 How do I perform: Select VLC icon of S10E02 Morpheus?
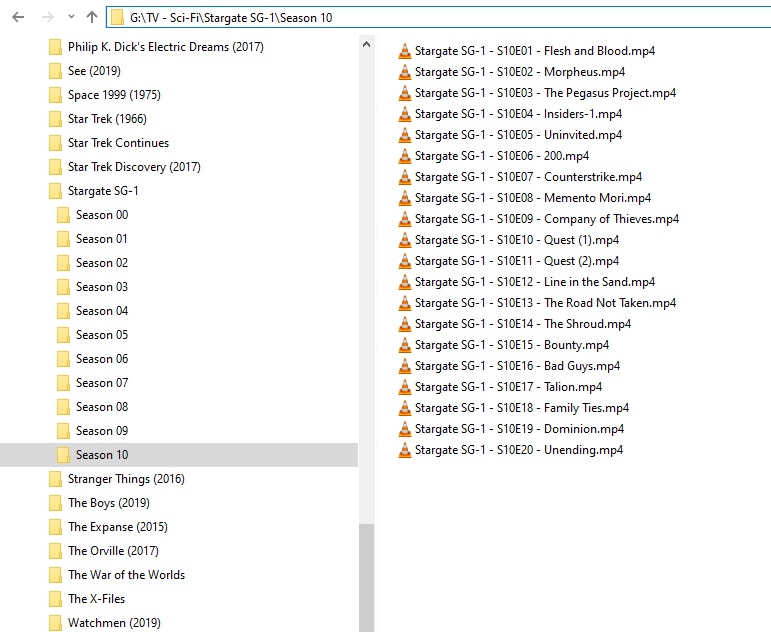(405, 72)
